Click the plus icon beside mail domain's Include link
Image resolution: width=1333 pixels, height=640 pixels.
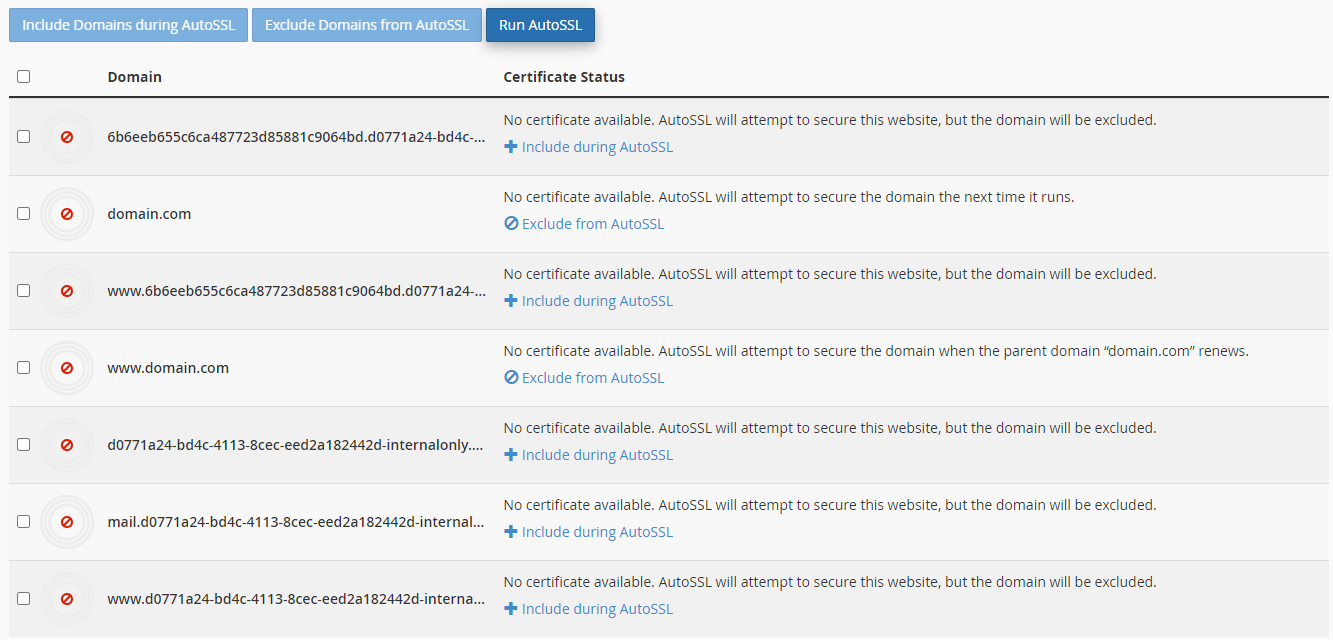point(511,531)
